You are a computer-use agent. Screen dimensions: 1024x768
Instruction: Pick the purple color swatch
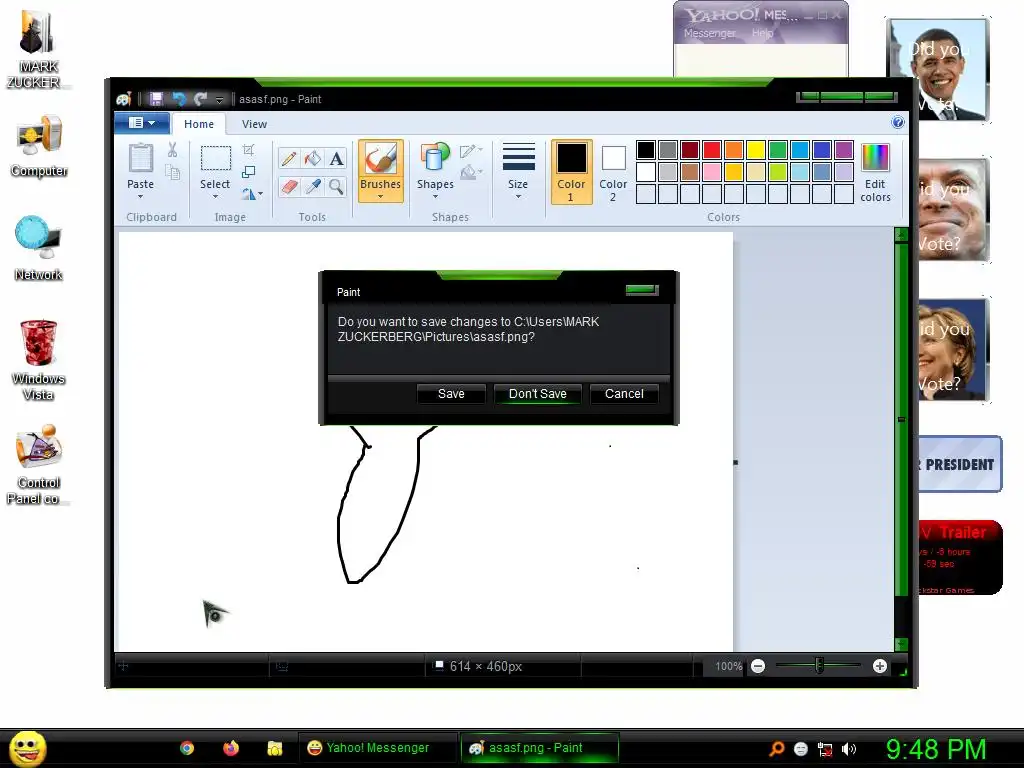pos(844,150)
